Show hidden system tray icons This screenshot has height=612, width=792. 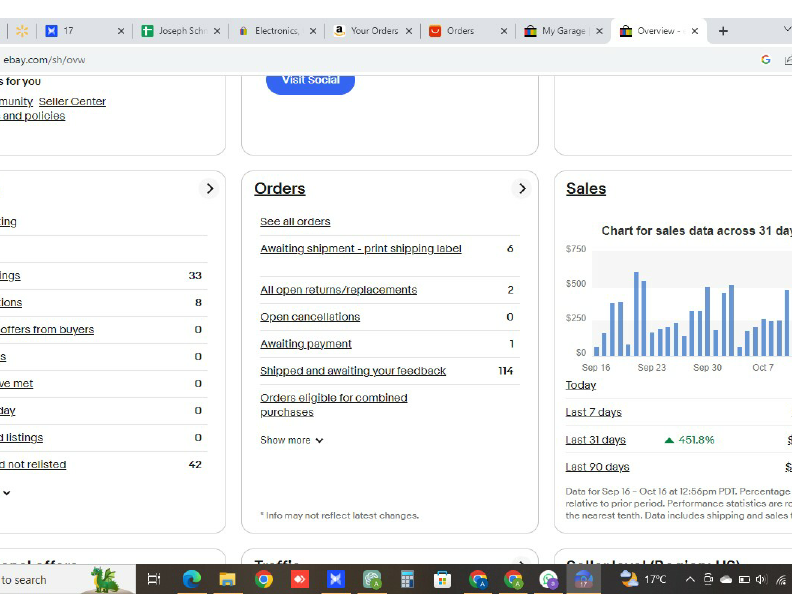tap(690, 579)
